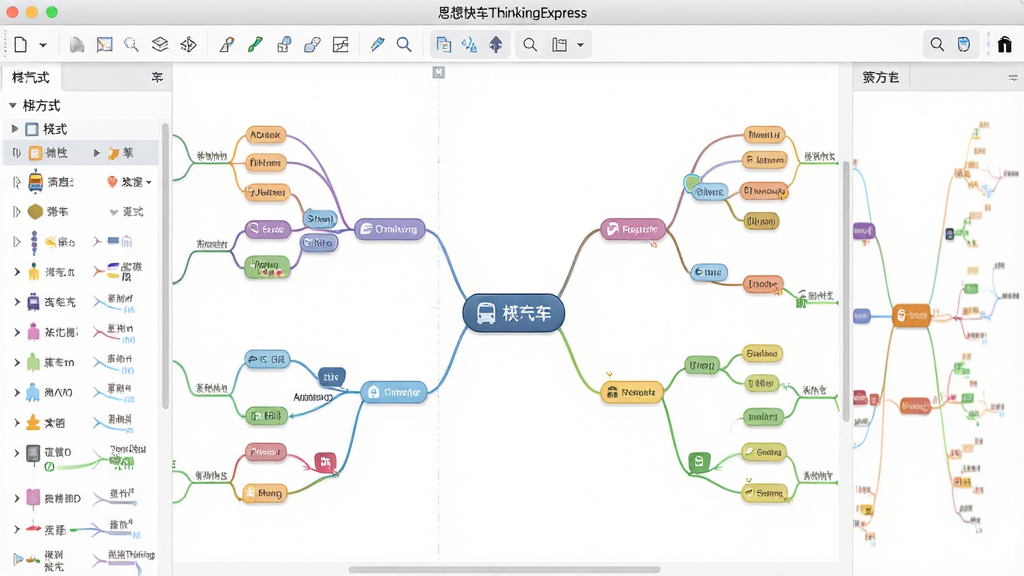1024x576 pixels.
Task: Select the blue highlighter marker tool
Action: [377, 44]
